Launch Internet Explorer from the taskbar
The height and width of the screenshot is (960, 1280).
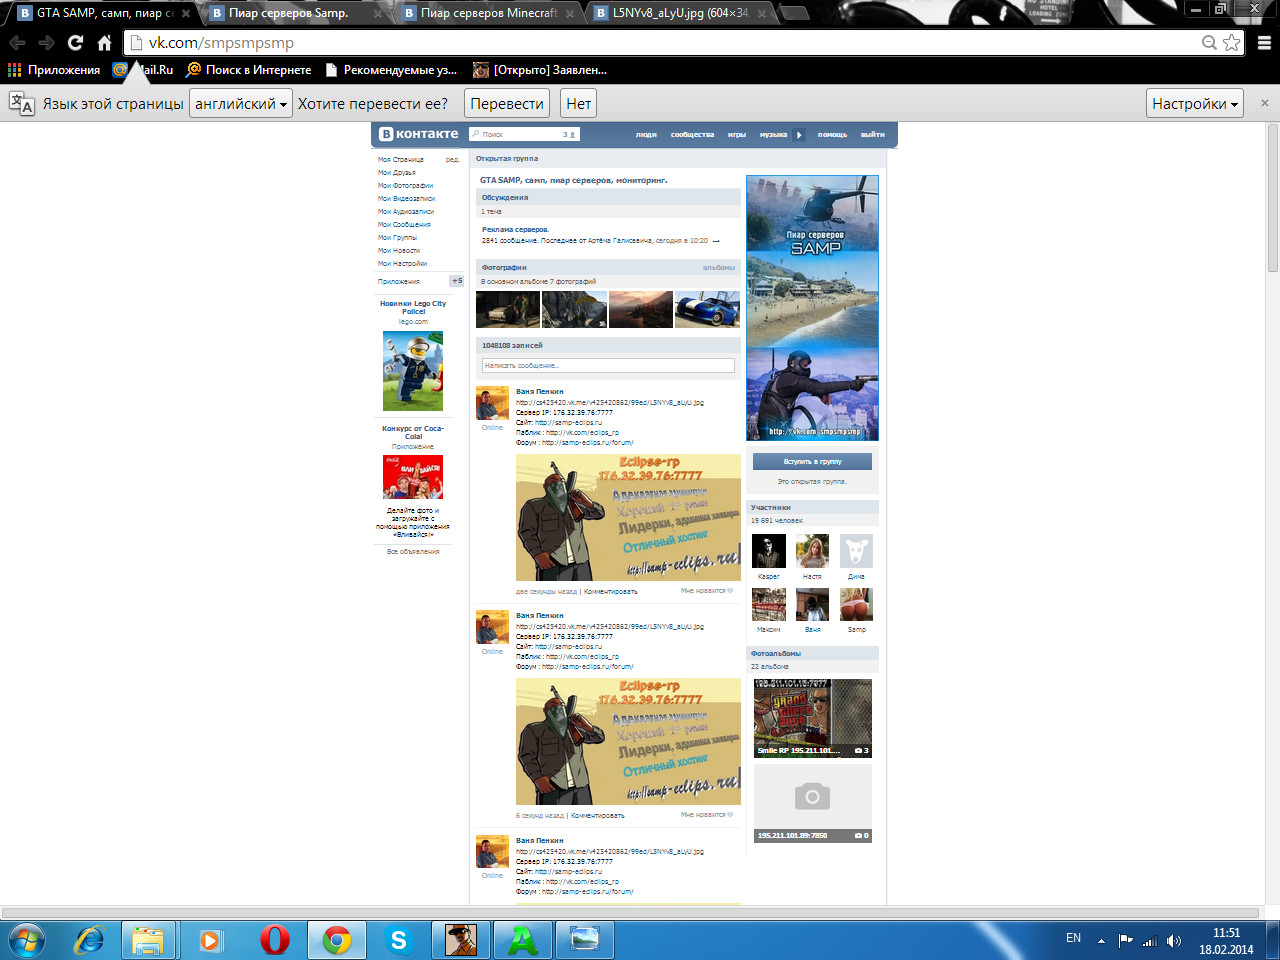tap(89, 941)
